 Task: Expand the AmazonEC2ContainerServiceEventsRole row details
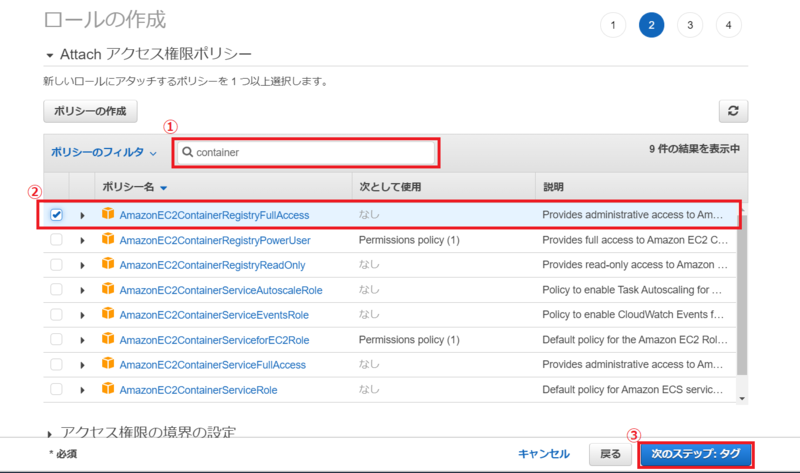[82, 315]
